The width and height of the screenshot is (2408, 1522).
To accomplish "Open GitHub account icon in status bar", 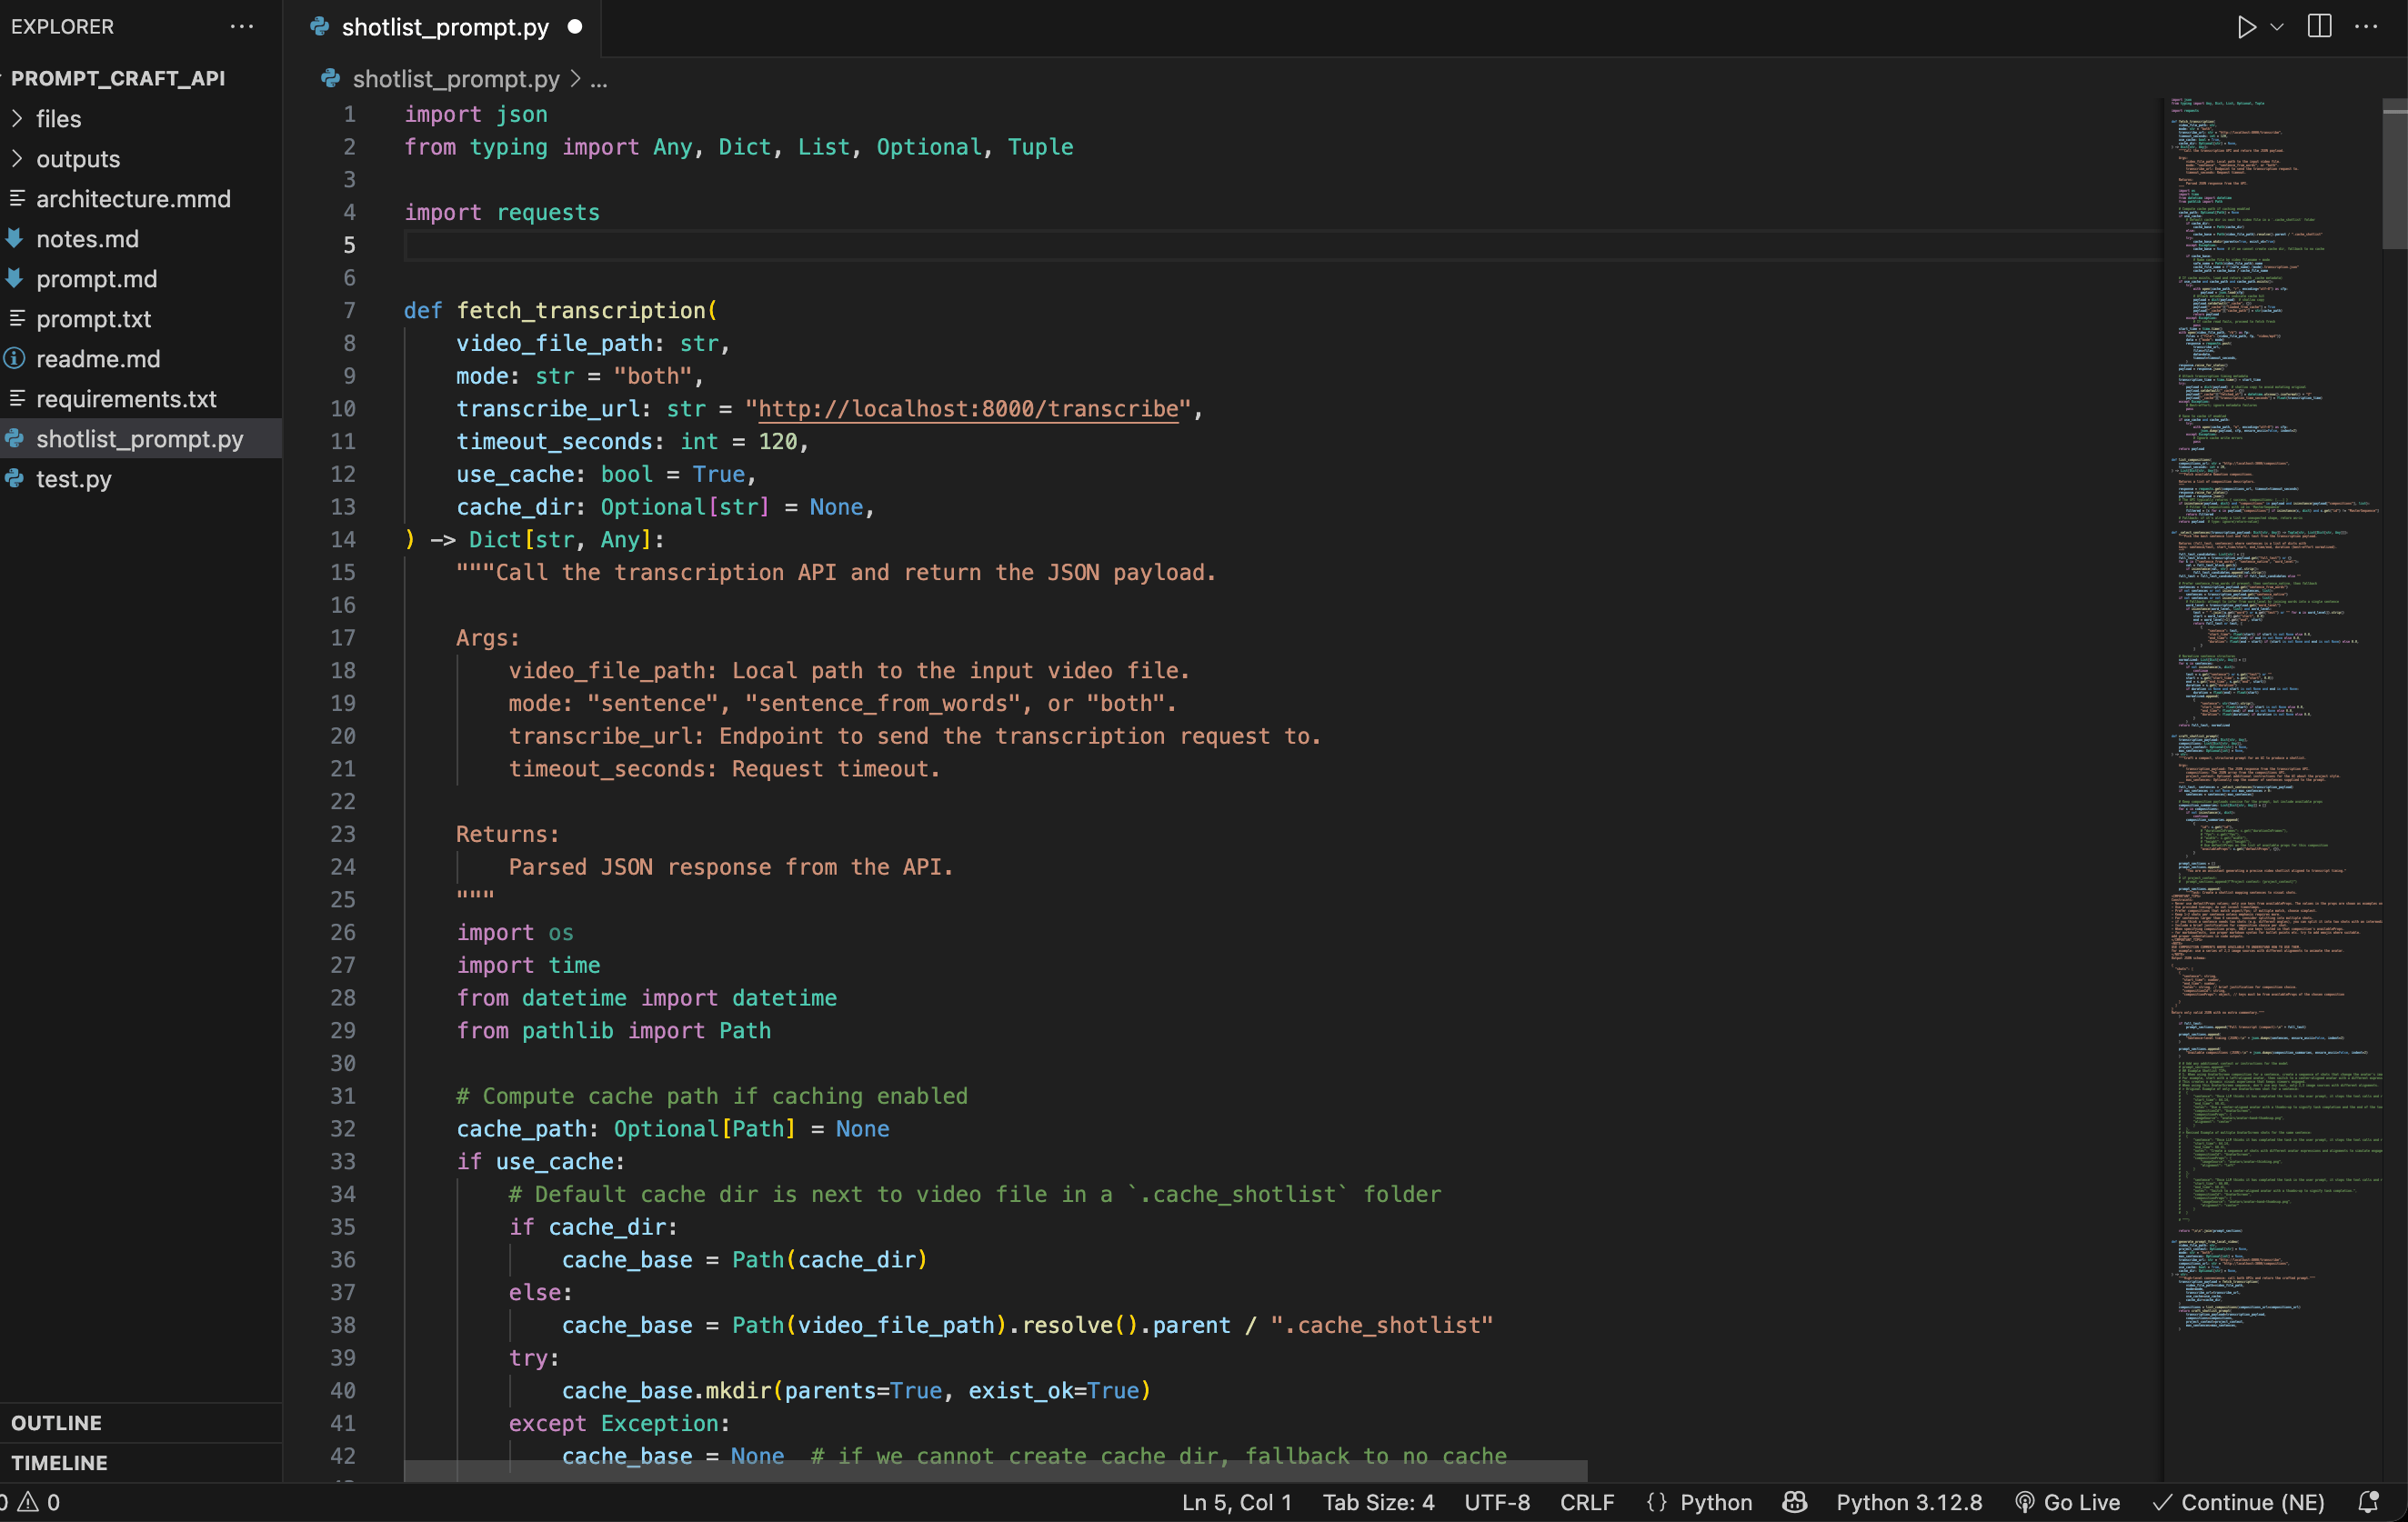I will (1794, 1501).
